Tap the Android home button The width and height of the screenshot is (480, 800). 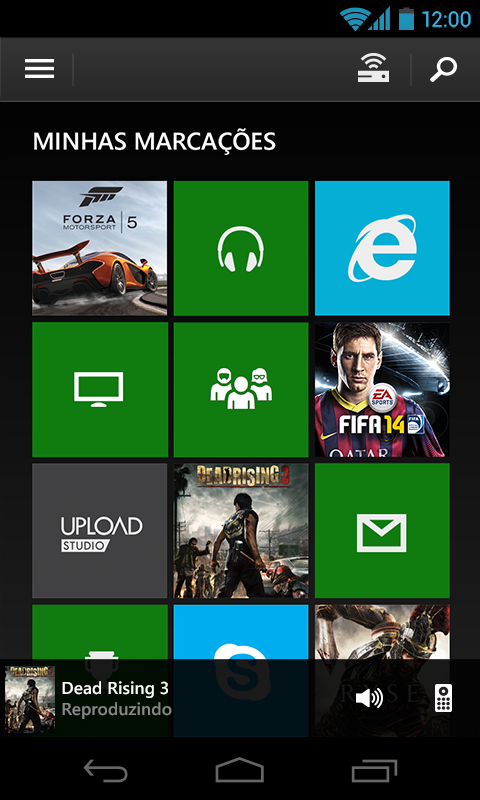(x=240, y=770)
